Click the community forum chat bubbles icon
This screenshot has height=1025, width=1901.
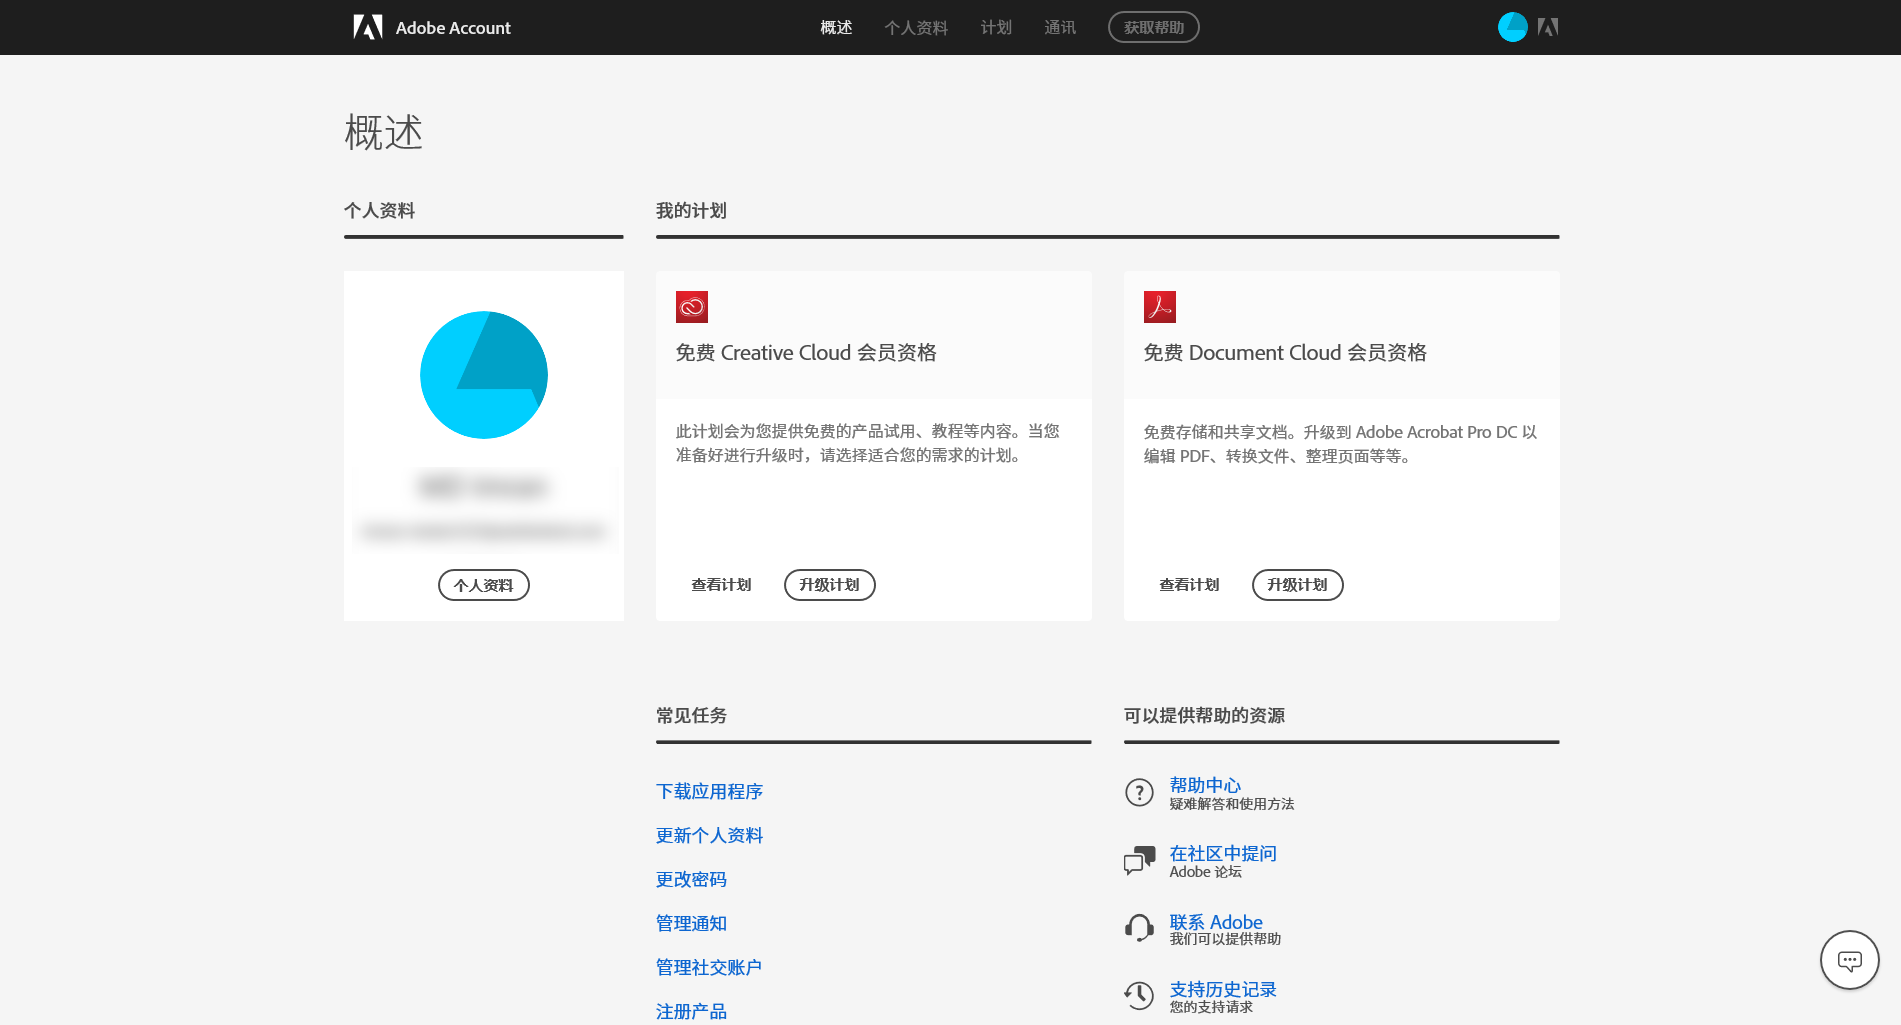(1139, 860)
